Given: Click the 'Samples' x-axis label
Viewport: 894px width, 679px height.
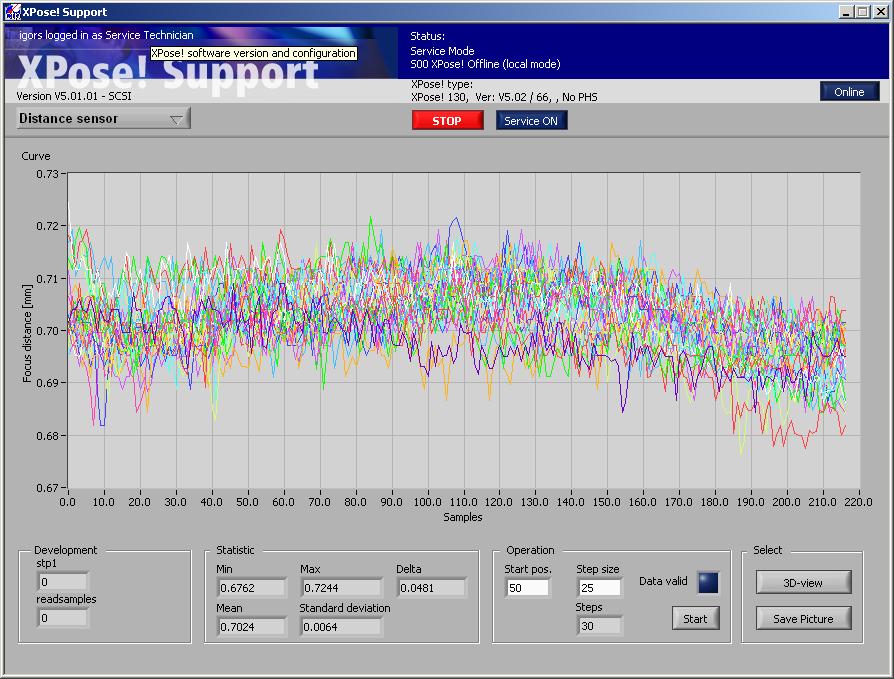Looking at the screenshot, I should click(463, 517).
